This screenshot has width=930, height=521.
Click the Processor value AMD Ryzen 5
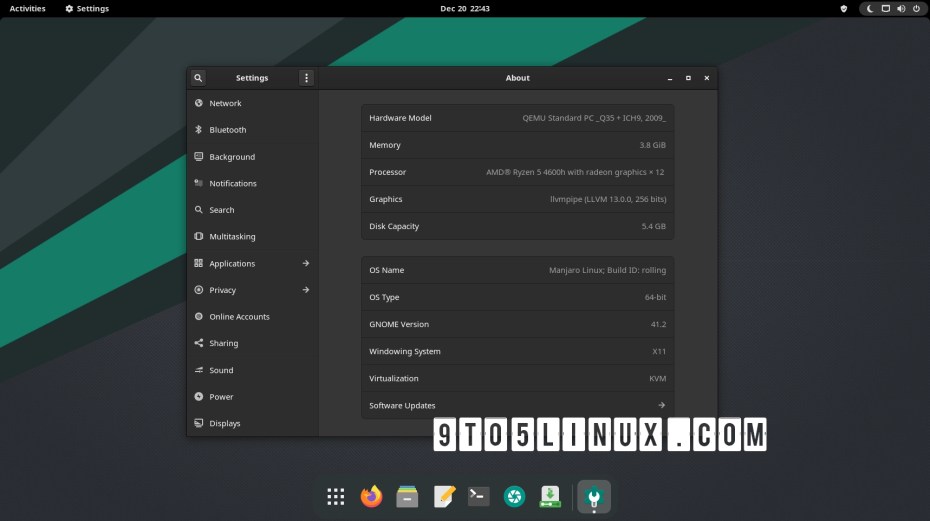pos(575,172)
